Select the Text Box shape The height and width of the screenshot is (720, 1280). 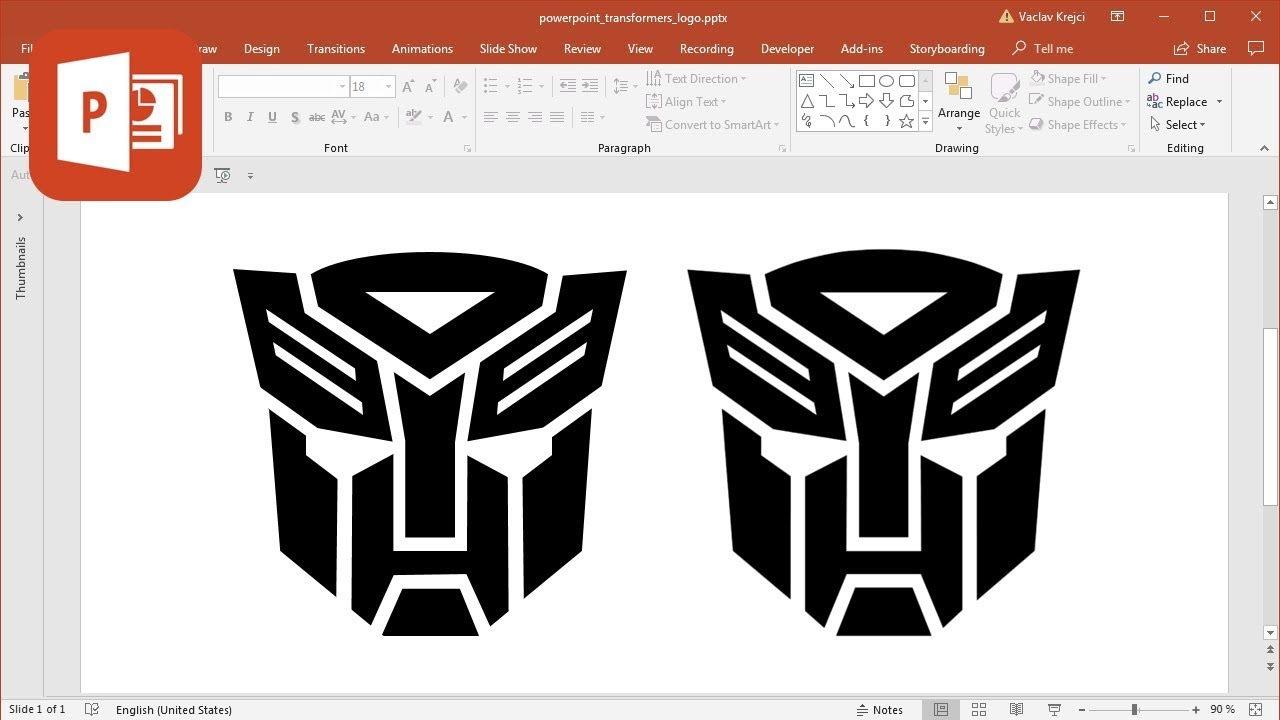click(x=806, y=81)
